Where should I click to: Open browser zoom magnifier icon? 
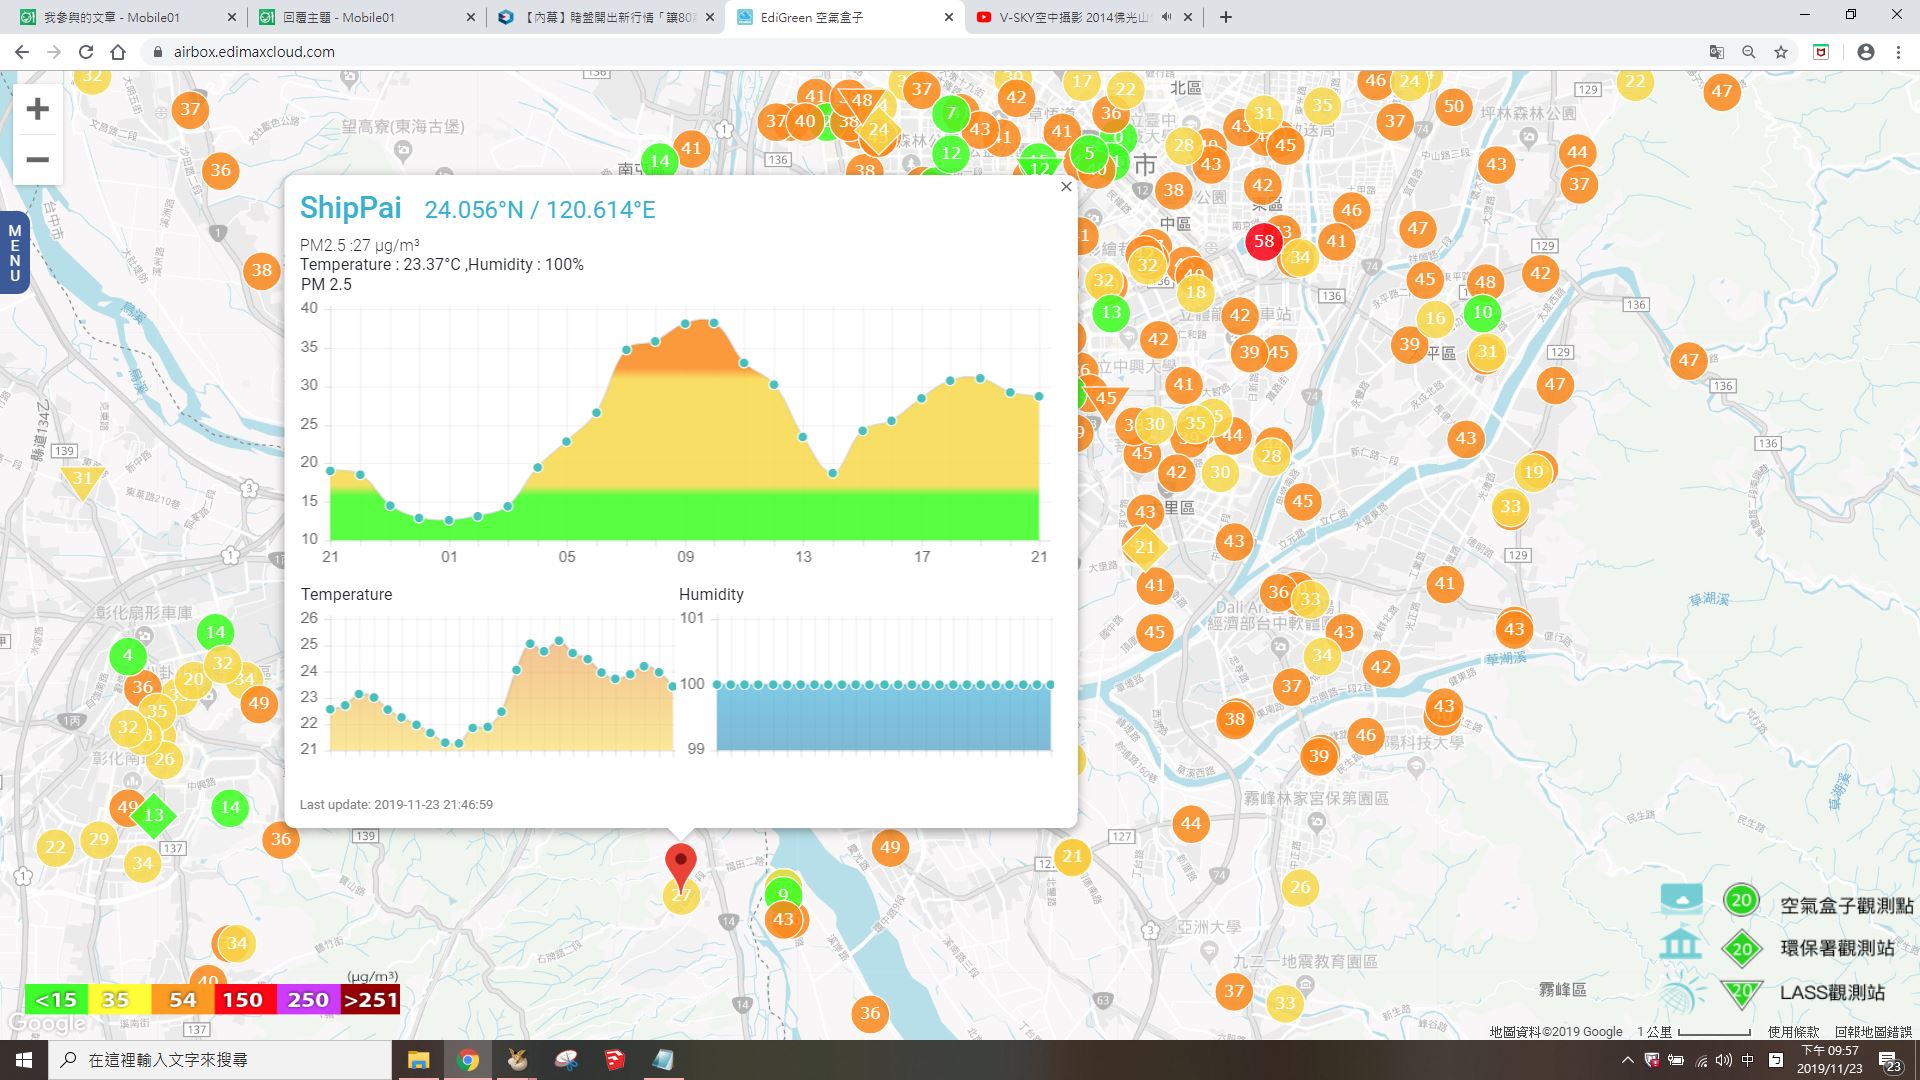1749,52
